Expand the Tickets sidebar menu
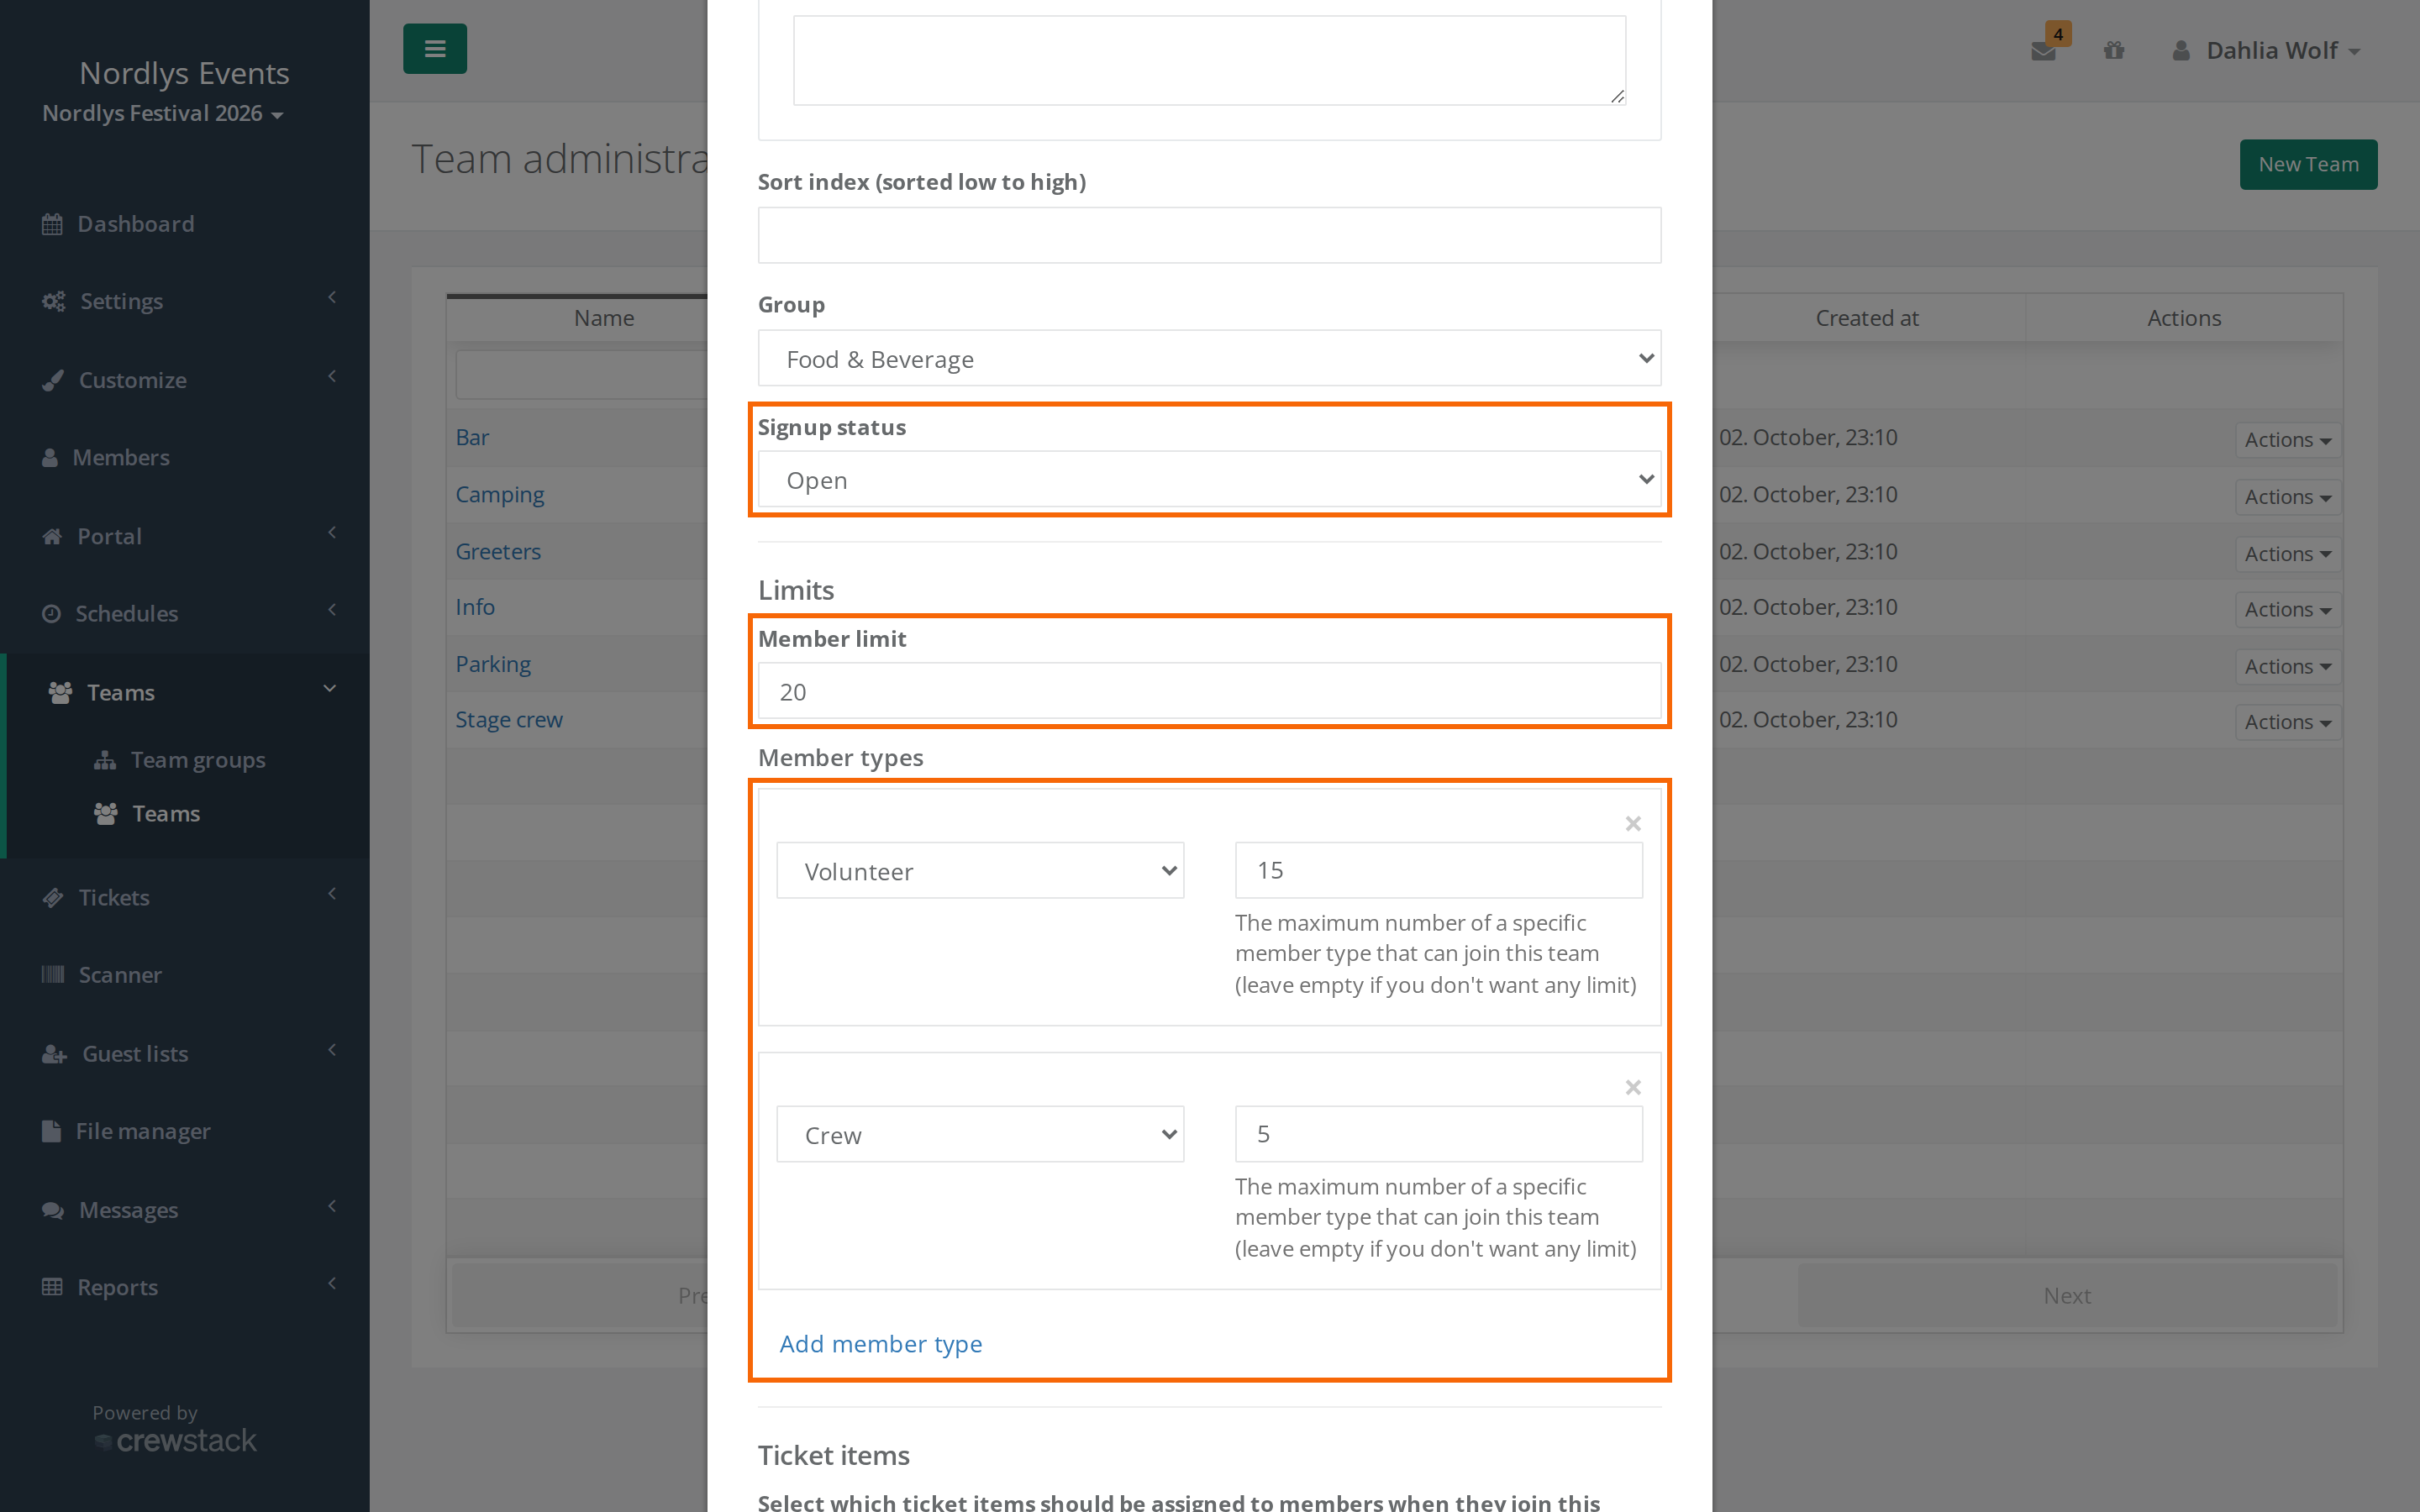Viewport: 2420px width, 1512px height. (185, 897)
